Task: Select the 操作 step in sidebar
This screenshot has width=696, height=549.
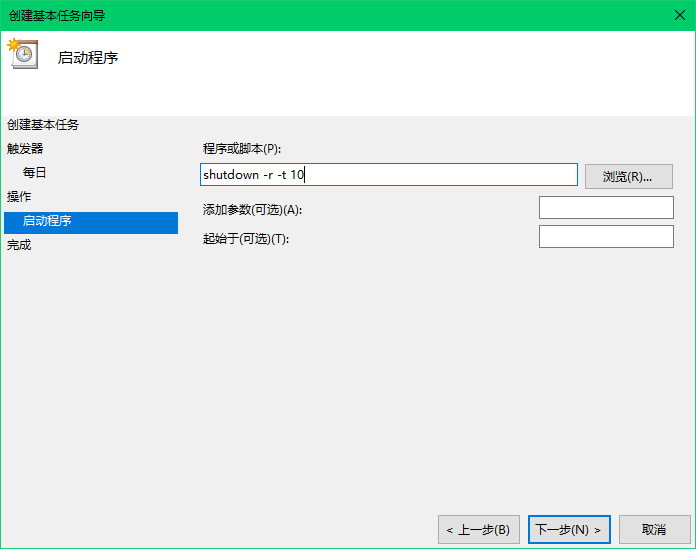Action: [x=19, y=197]
